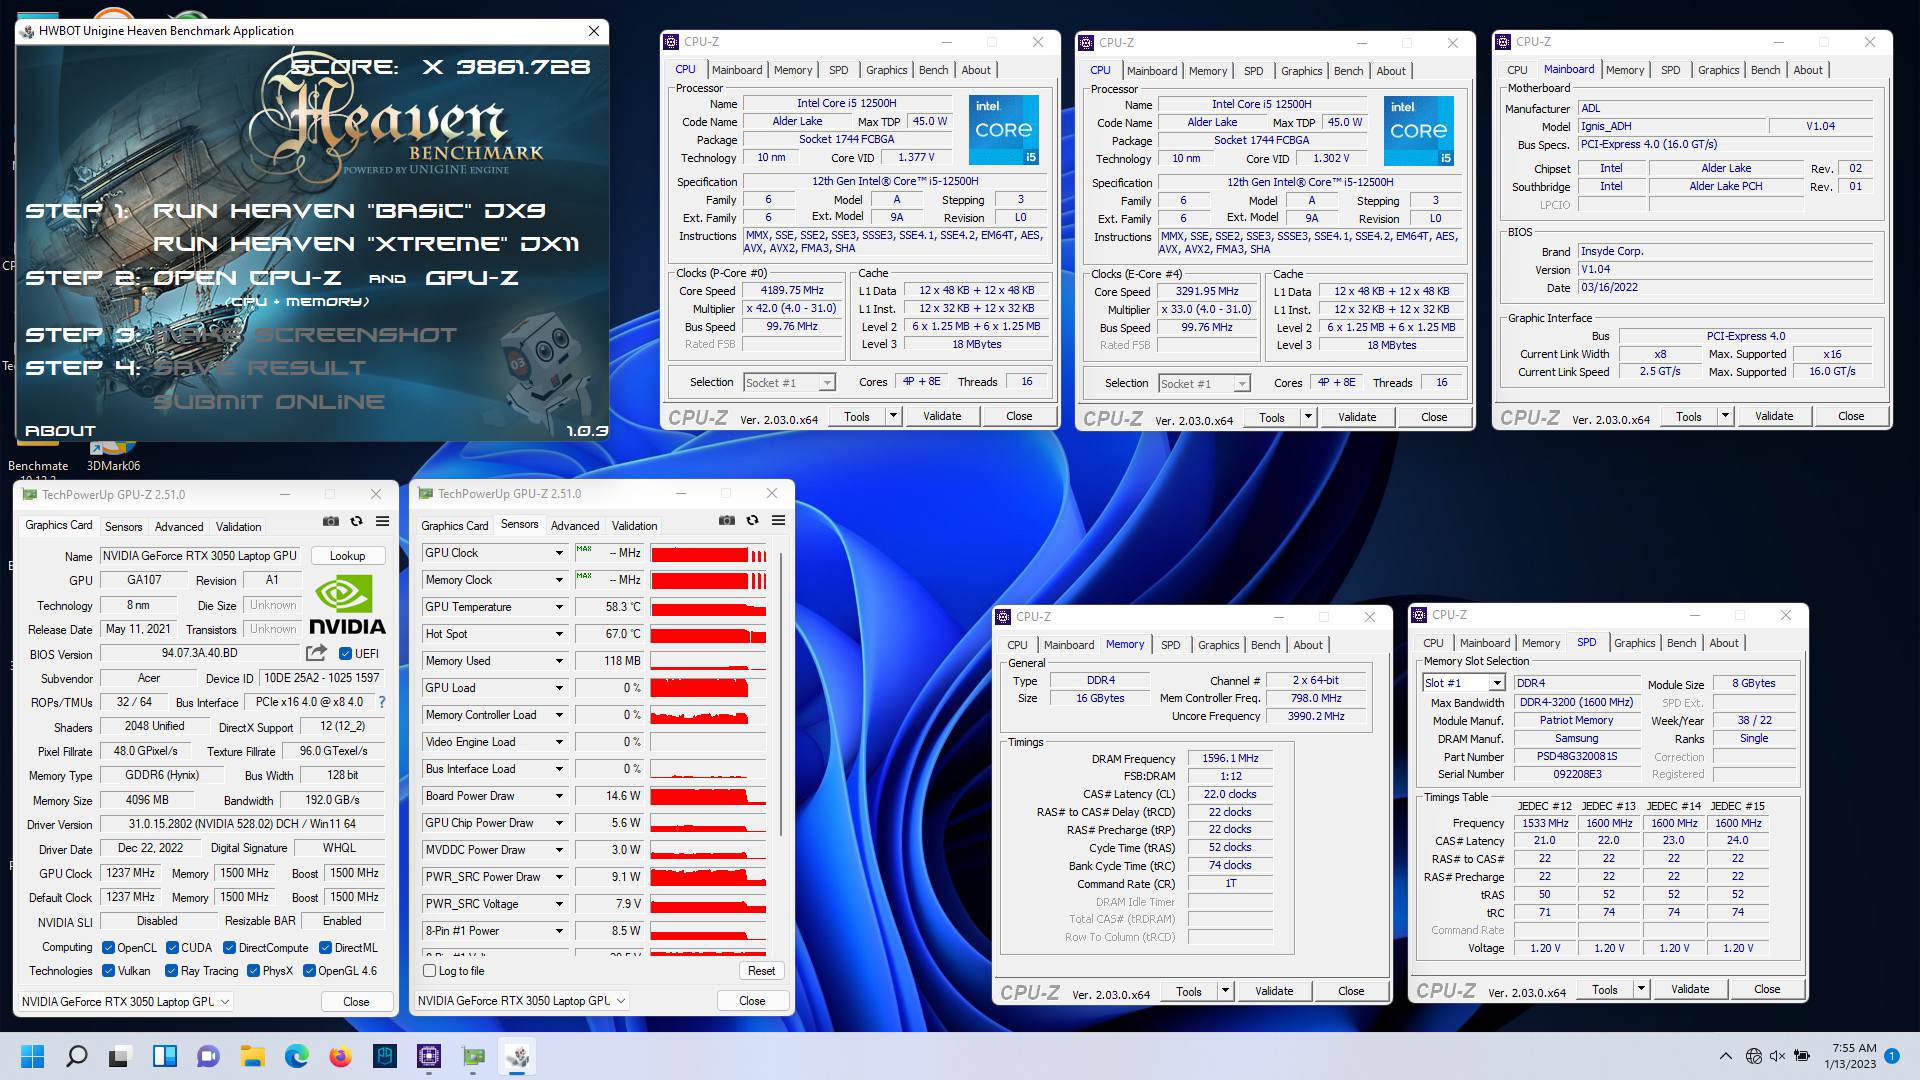Click RUN HEAVEN "XTREME" DX11
This screenshot has height=1080, width=1920.
(365, 244)
